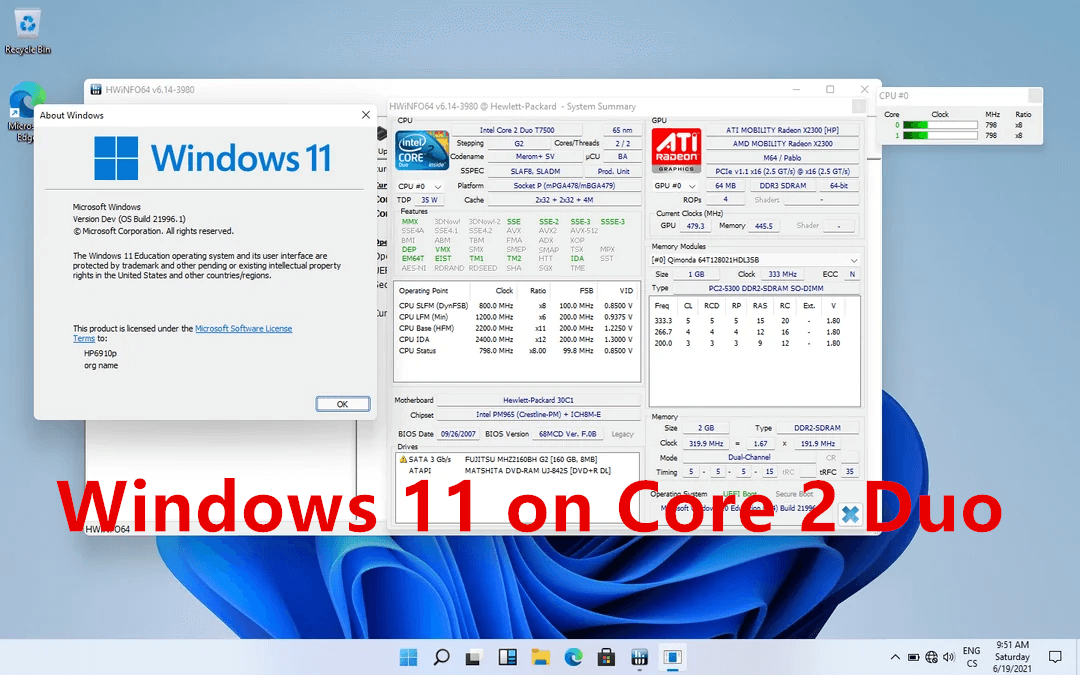Click the 333.3 memory timing row

(756, 321)
